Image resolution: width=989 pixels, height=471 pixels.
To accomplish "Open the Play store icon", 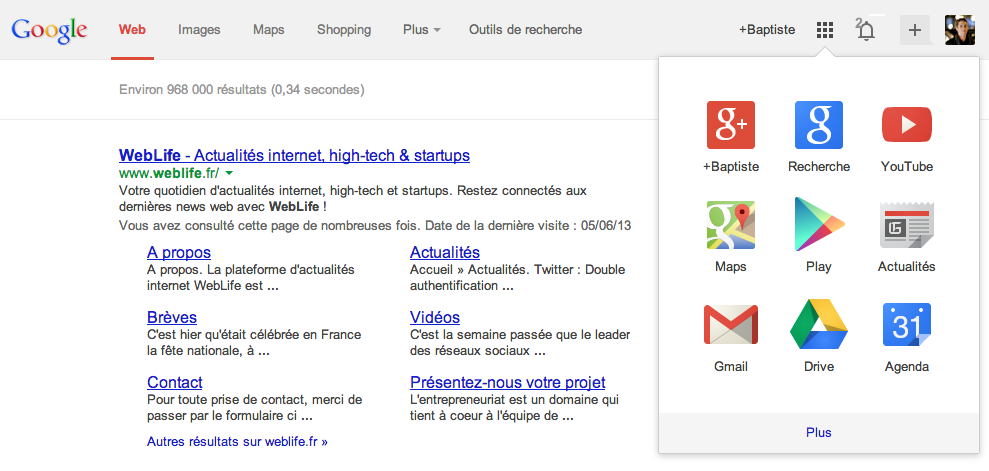I will (x=819, y=224).
